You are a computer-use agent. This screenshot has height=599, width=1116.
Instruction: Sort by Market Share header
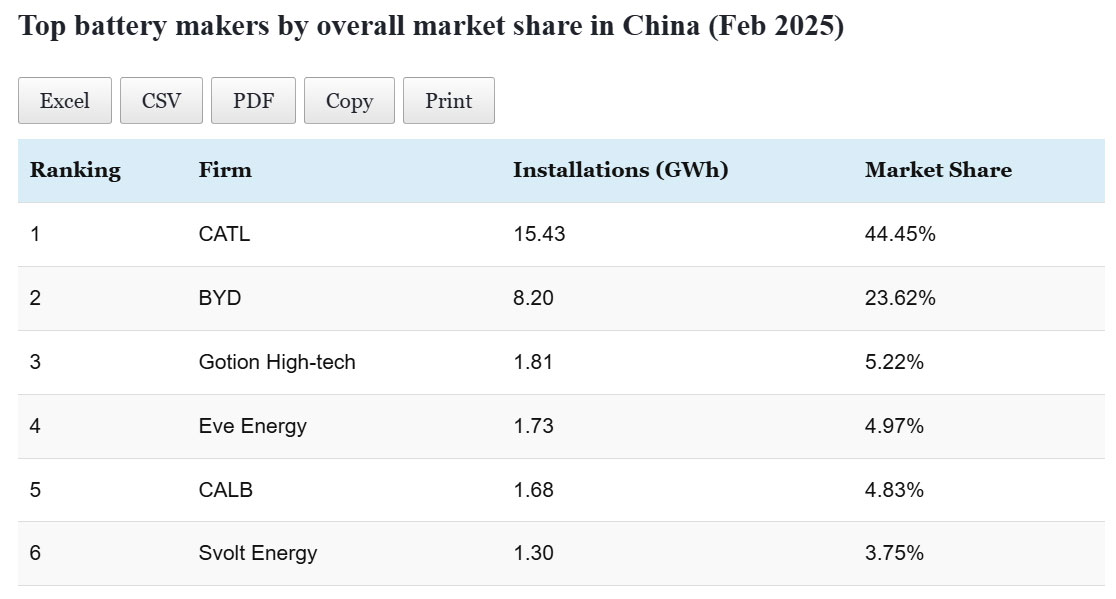click(x=938, y=170)
